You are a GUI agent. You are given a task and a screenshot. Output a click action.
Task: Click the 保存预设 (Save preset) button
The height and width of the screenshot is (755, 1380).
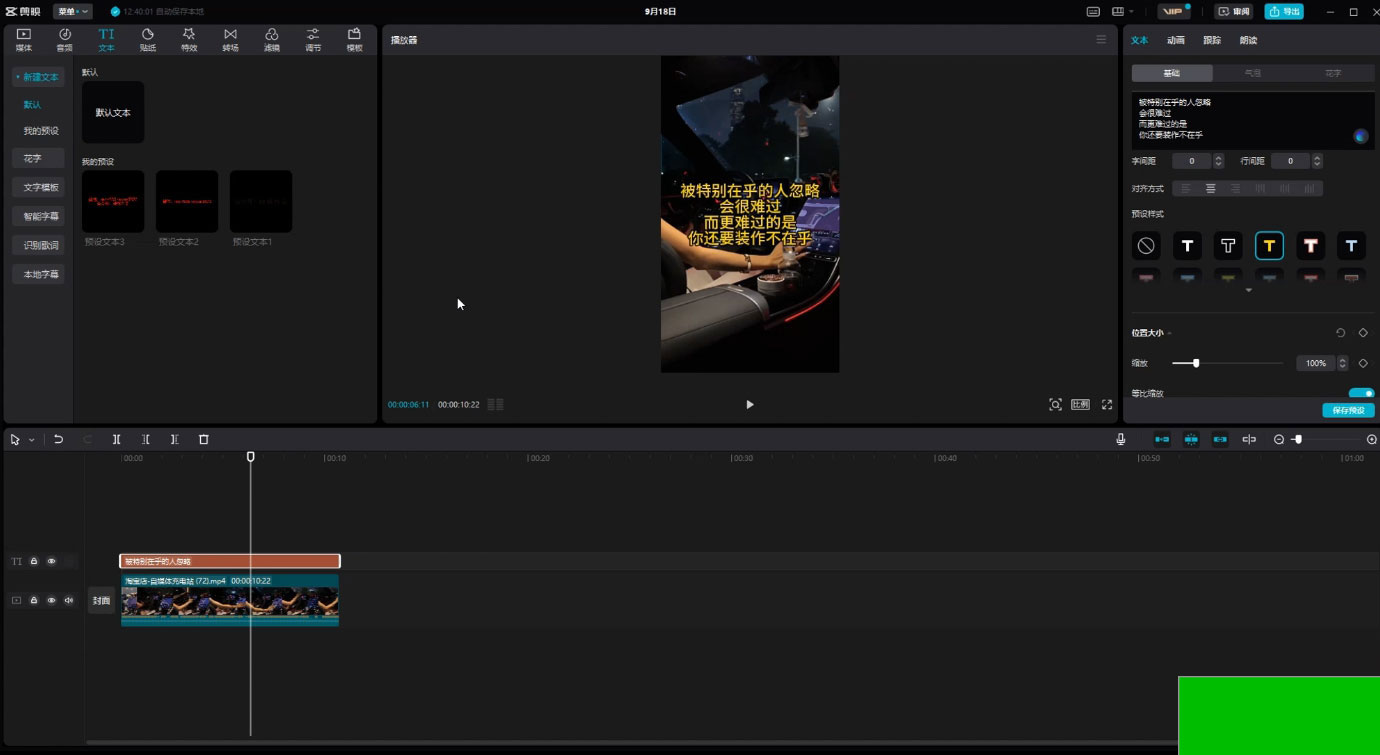coord(1348,410)
